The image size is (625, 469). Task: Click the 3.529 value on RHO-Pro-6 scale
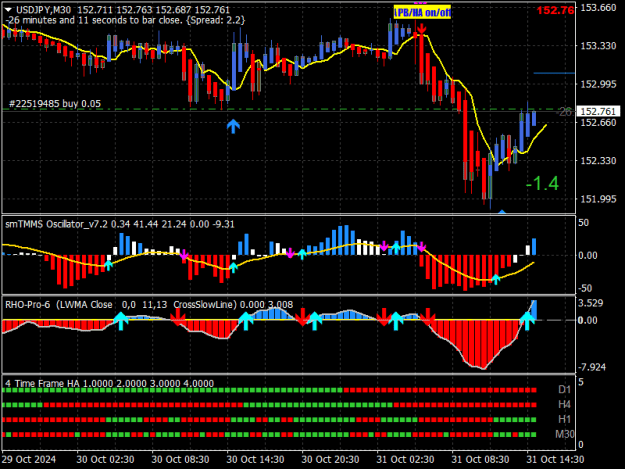pyautogui.click(x=591, y=303)
